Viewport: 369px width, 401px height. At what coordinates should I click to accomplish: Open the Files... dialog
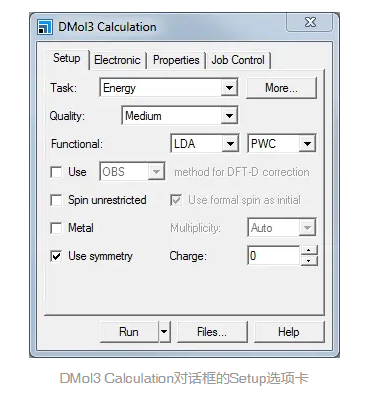click(x=212, y=332)
